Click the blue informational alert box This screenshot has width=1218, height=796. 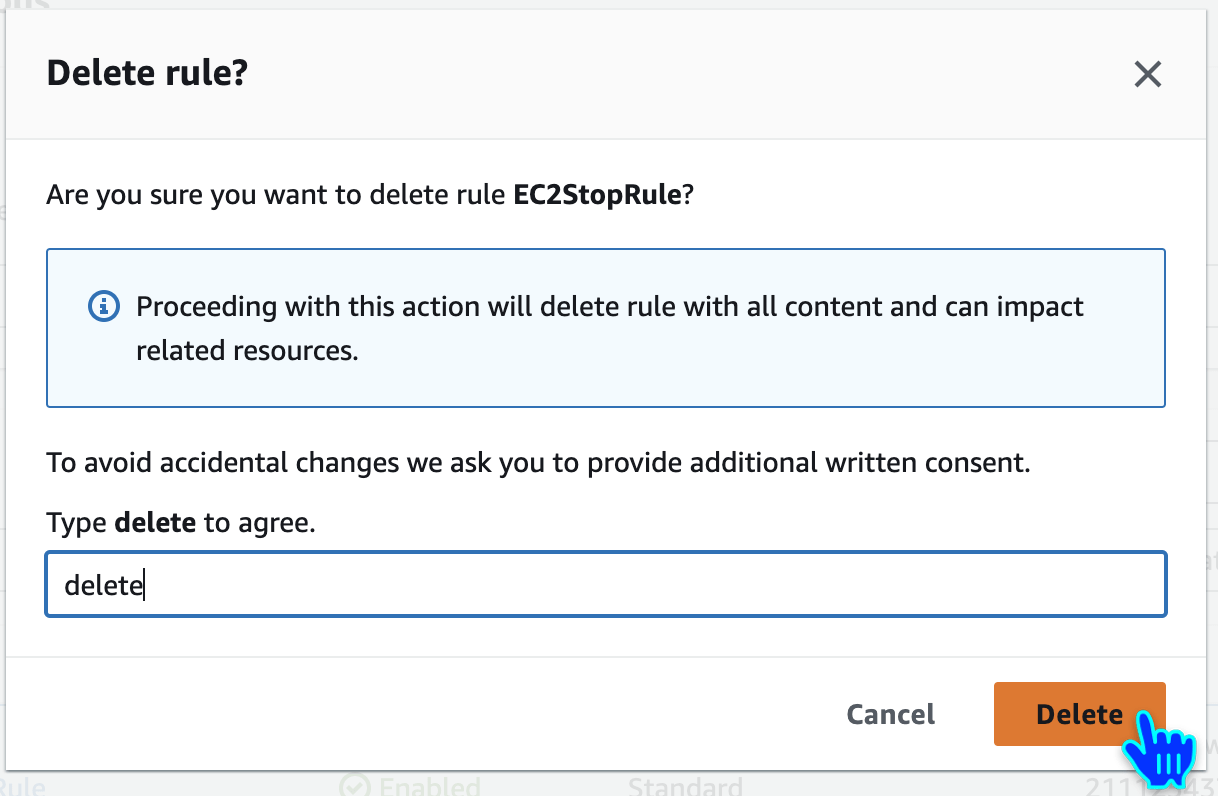coord(606,328)
